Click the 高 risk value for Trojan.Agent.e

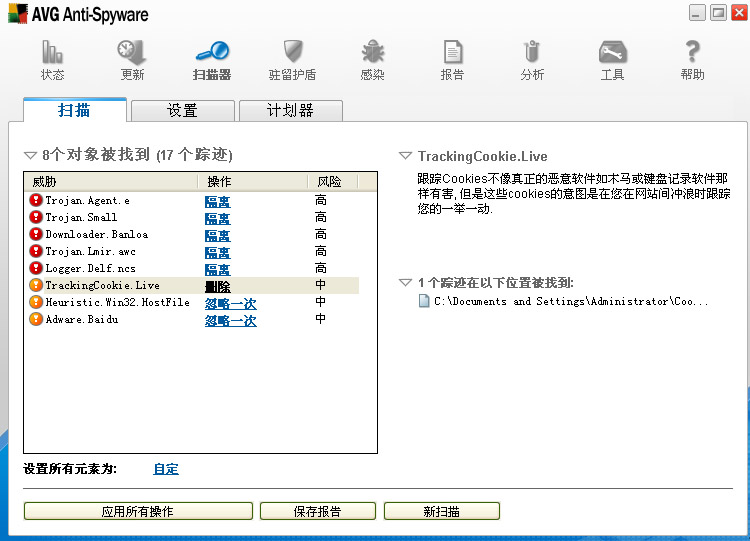[320, 200]
